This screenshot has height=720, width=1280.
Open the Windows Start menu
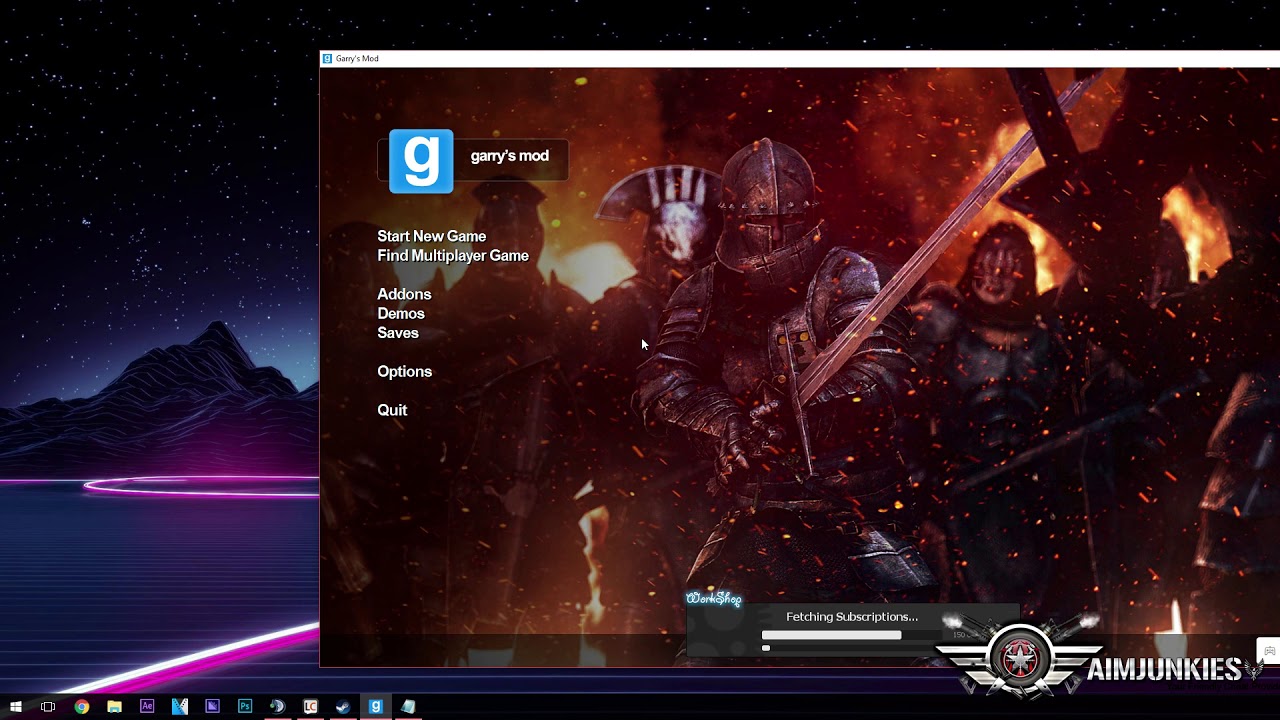point(15,707)
